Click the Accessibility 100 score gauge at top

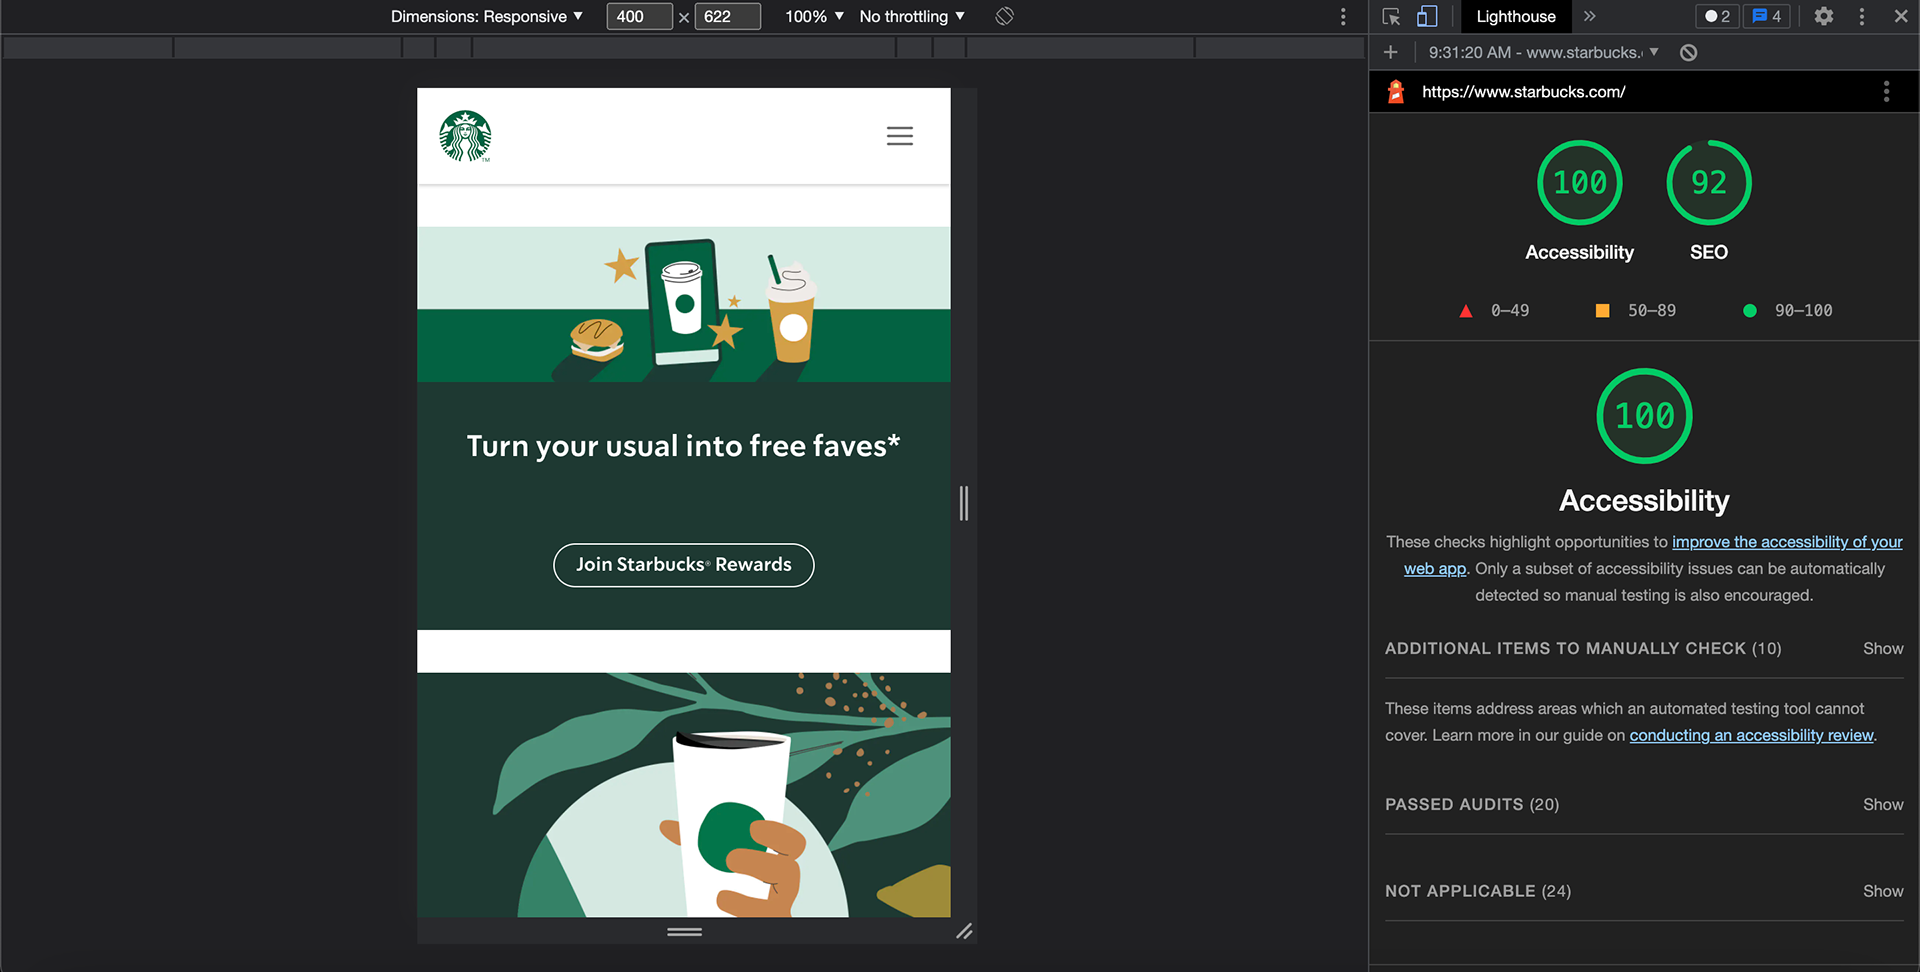tap(1580, 183)
